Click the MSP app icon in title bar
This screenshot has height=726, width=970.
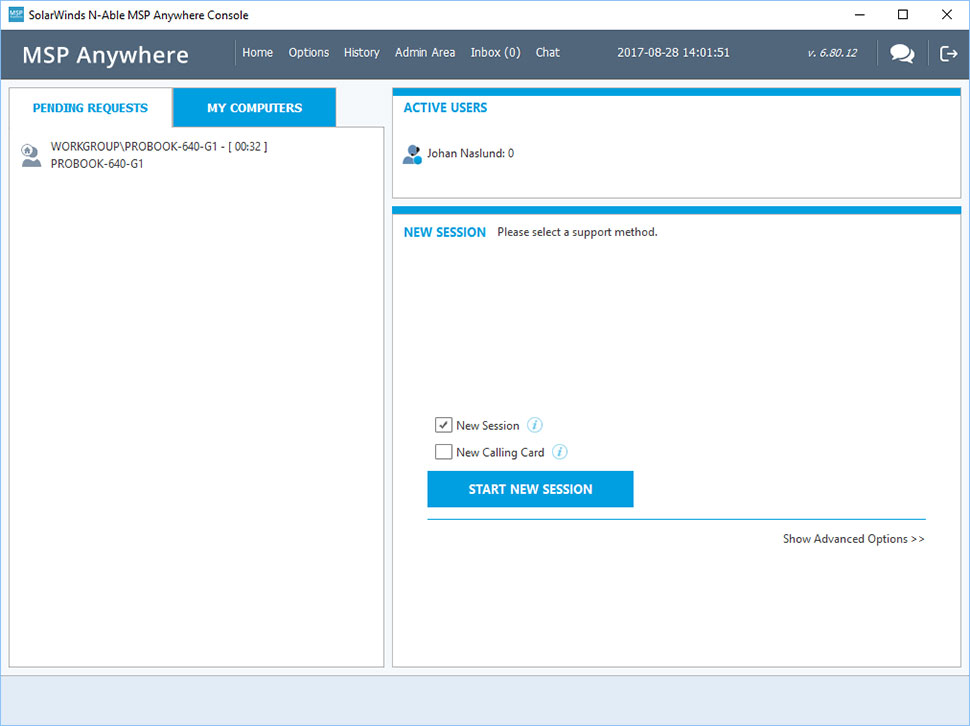(16, 15)
